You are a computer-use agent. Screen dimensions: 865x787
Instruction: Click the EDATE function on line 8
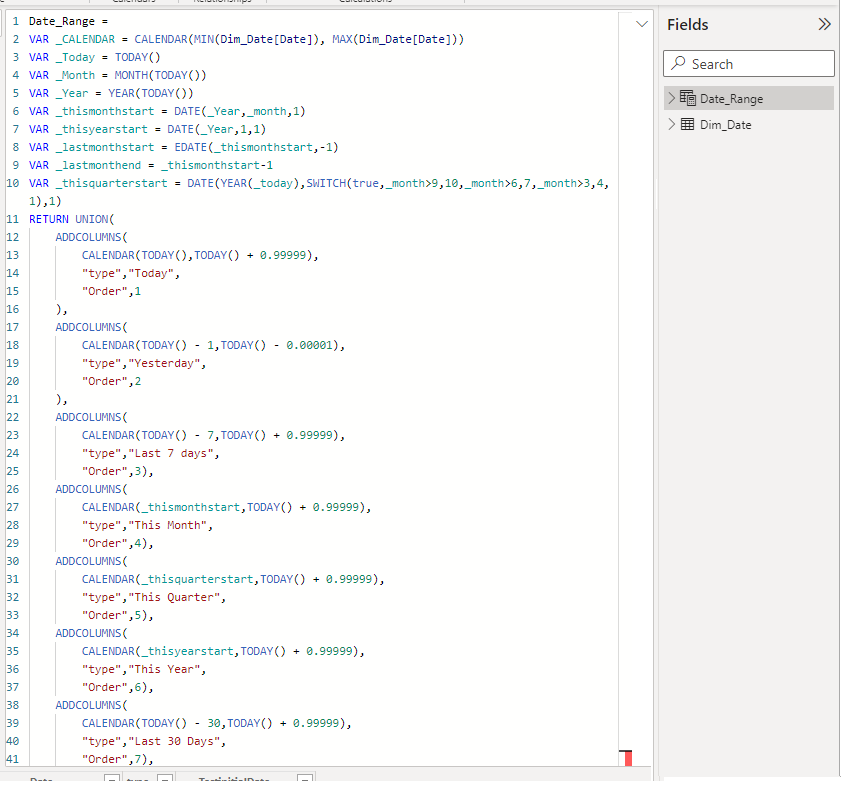(x=190, y=147)
